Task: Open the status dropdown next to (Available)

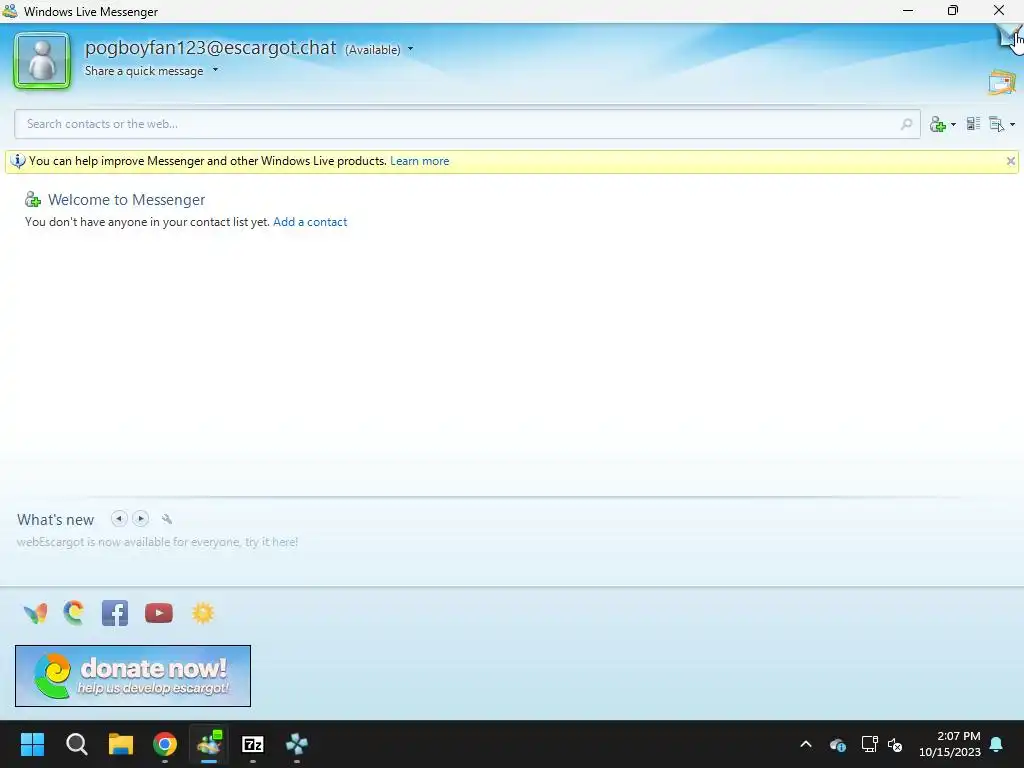Action: coord(411,49)
